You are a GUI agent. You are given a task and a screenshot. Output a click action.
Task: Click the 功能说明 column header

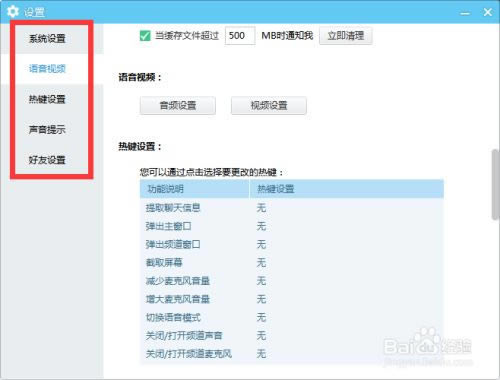[x=194, y=189]
